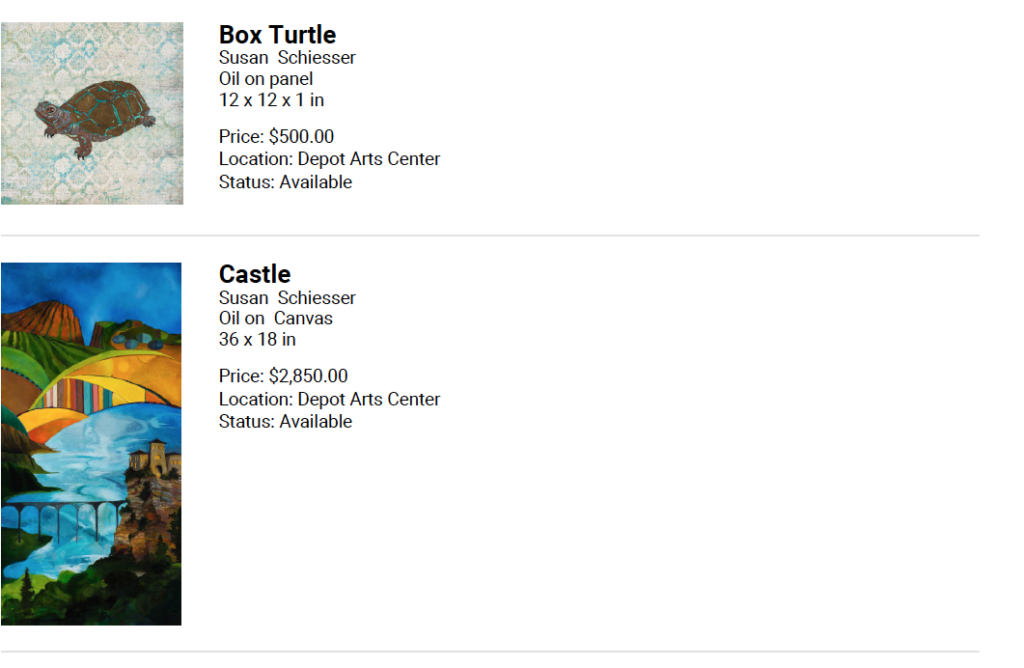Viewport: 1024px width, 668px height.
Task: Click the Oil on Canvas medium text
Action: 276,319
